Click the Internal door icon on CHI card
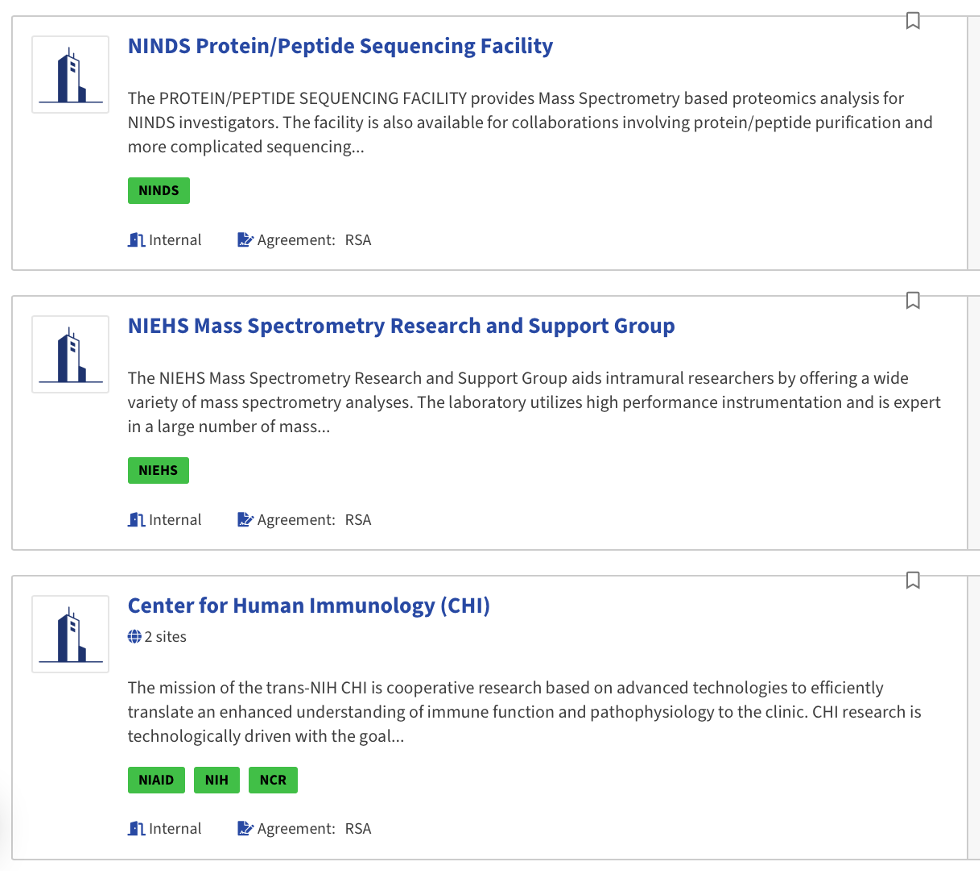Screen dimensions: 980x872 click(137, 829)
